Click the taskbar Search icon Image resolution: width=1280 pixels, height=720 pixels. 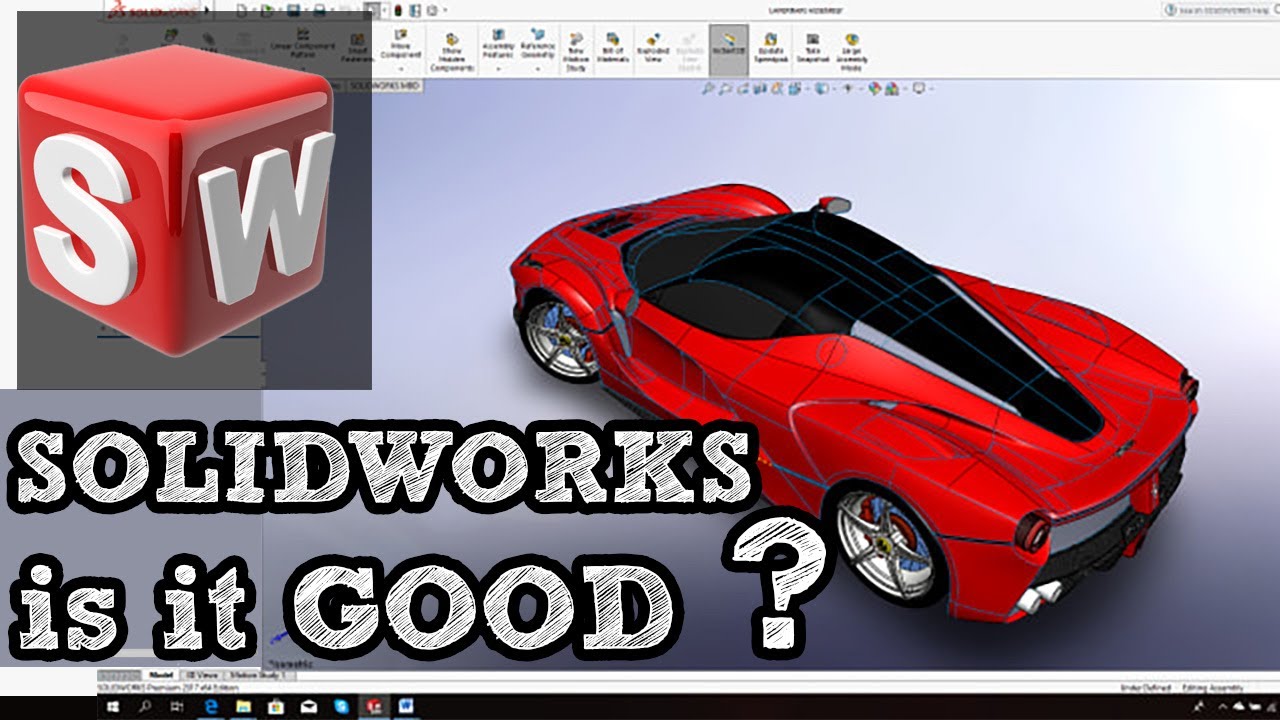click(145, 707)
